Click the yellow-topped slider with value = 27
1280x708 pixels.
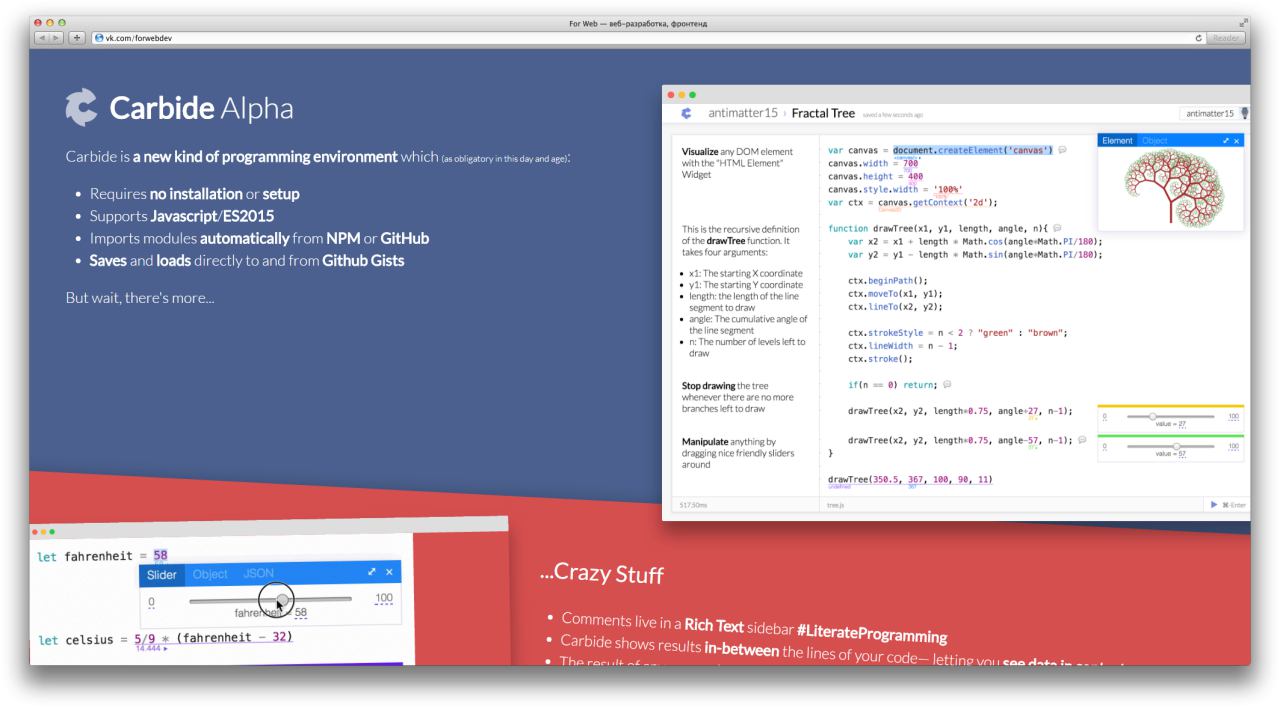click(x=1170, y=418)
